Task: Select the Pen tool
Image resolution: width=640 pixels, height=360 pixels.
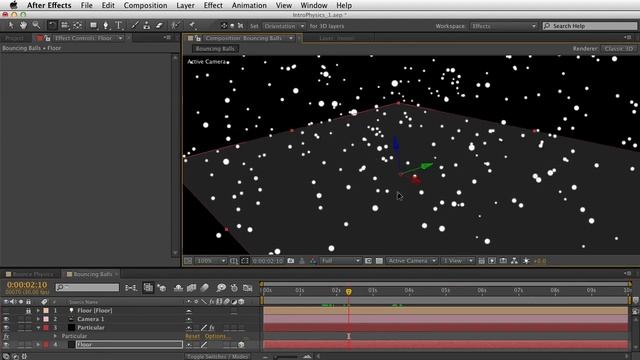Action: tap(106, 25)
